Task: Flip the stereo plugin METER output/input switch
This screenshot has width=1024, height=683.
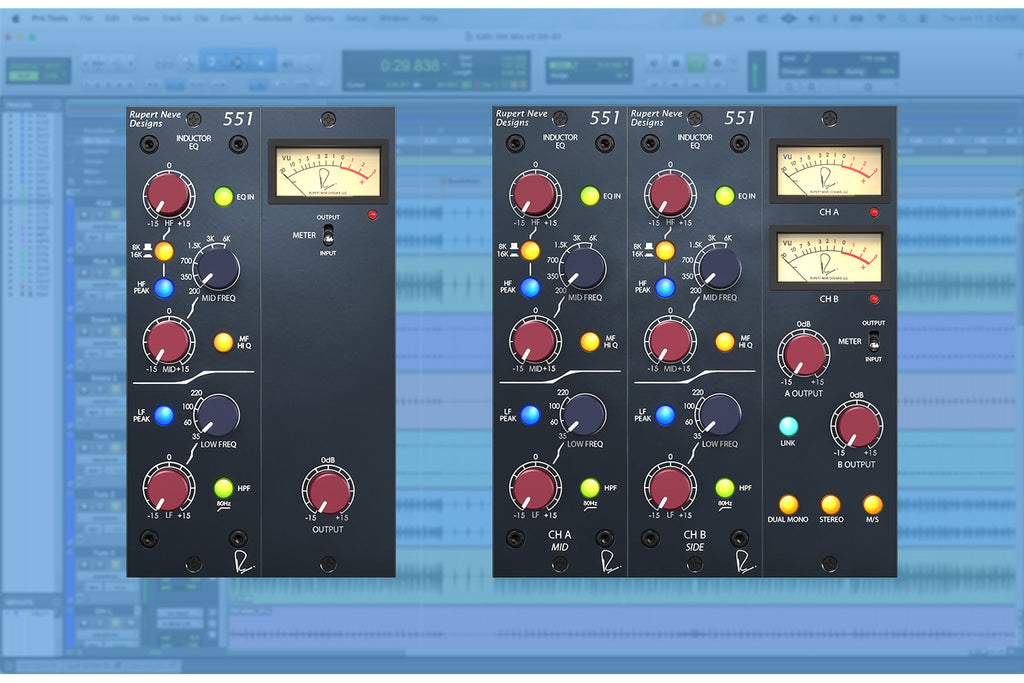Action: coord(874,341)
